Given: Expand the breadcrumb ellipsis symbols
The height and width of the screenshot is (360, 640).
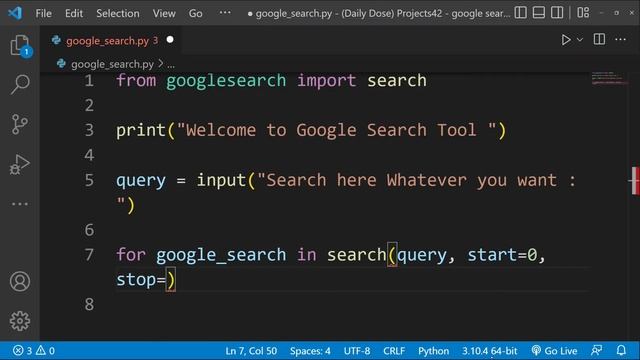Looking at the screenshot, I should pos(171,64).
